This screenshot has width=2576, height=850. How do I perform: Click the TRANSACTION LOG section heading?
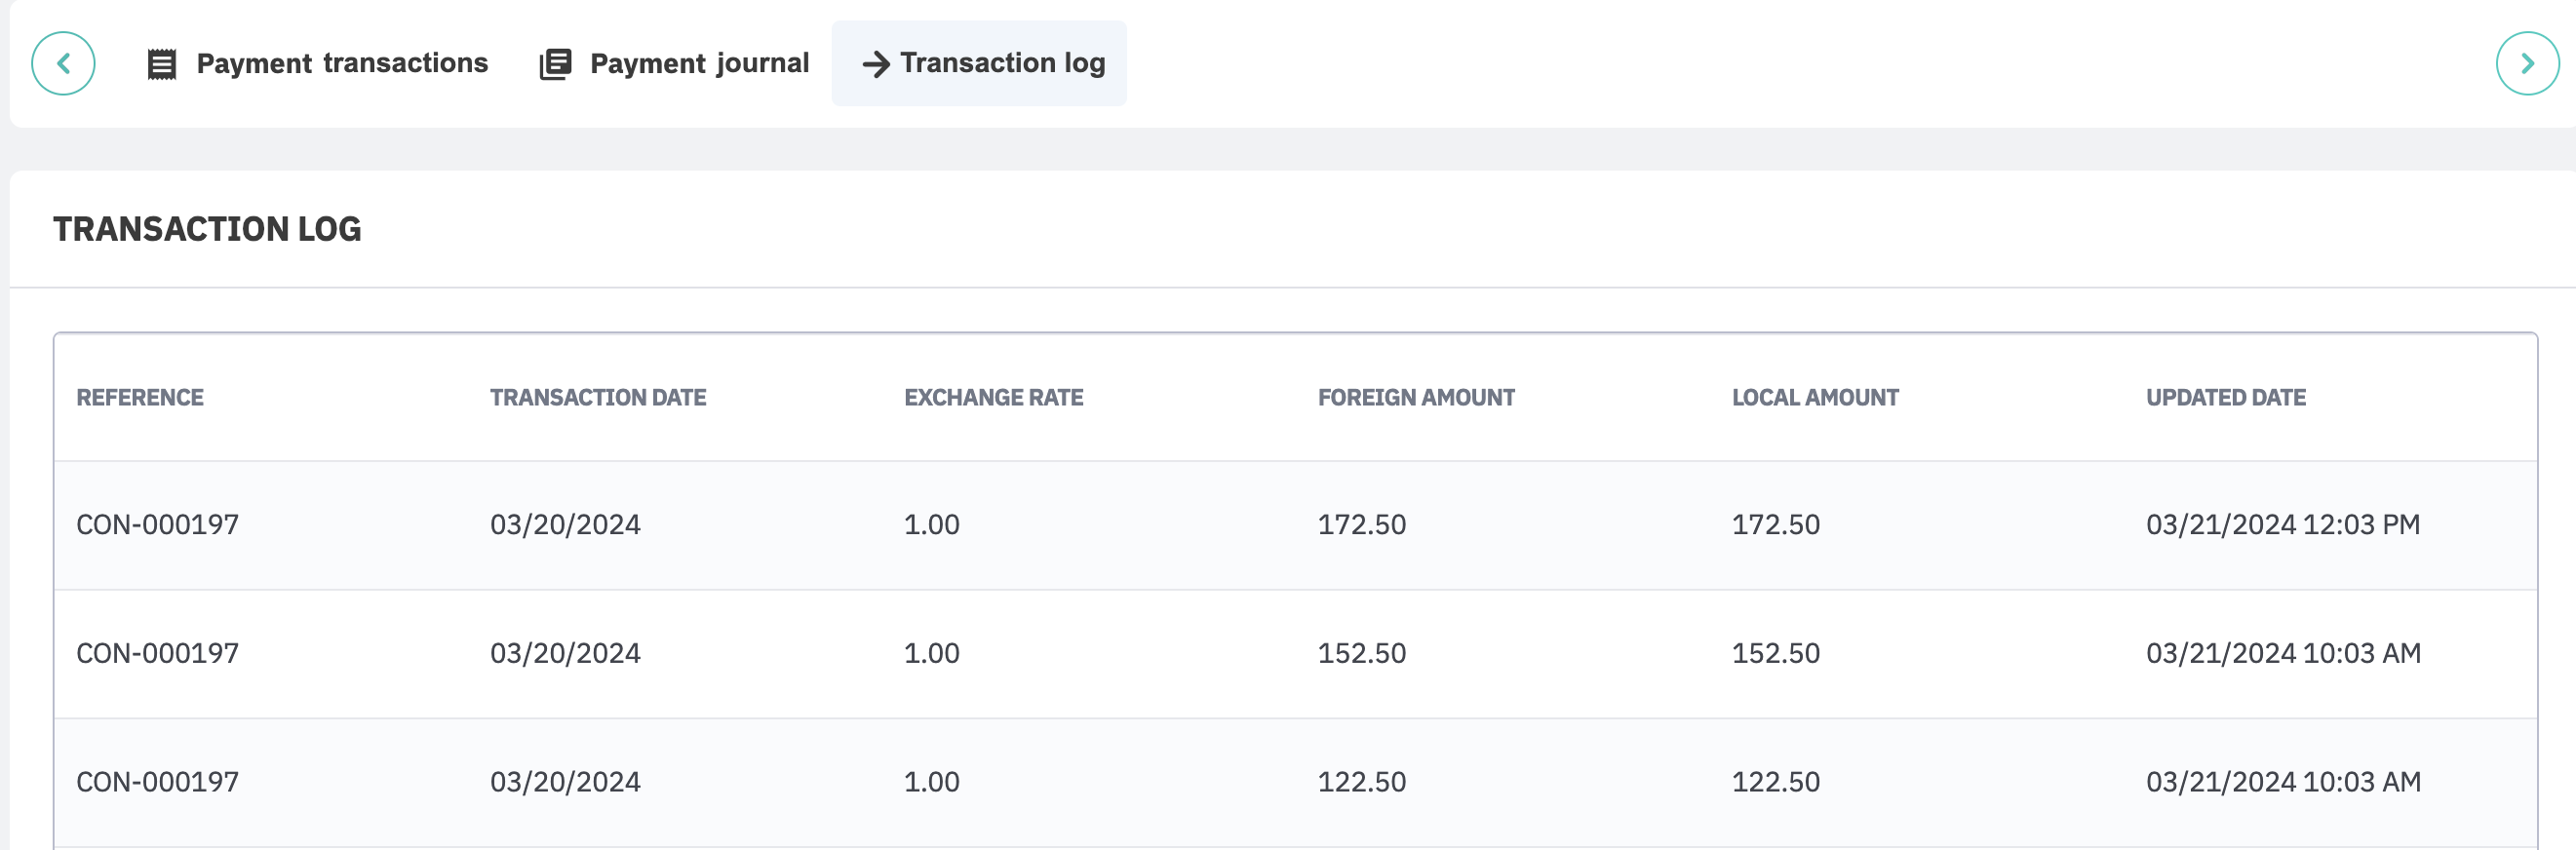coord(207,230)
